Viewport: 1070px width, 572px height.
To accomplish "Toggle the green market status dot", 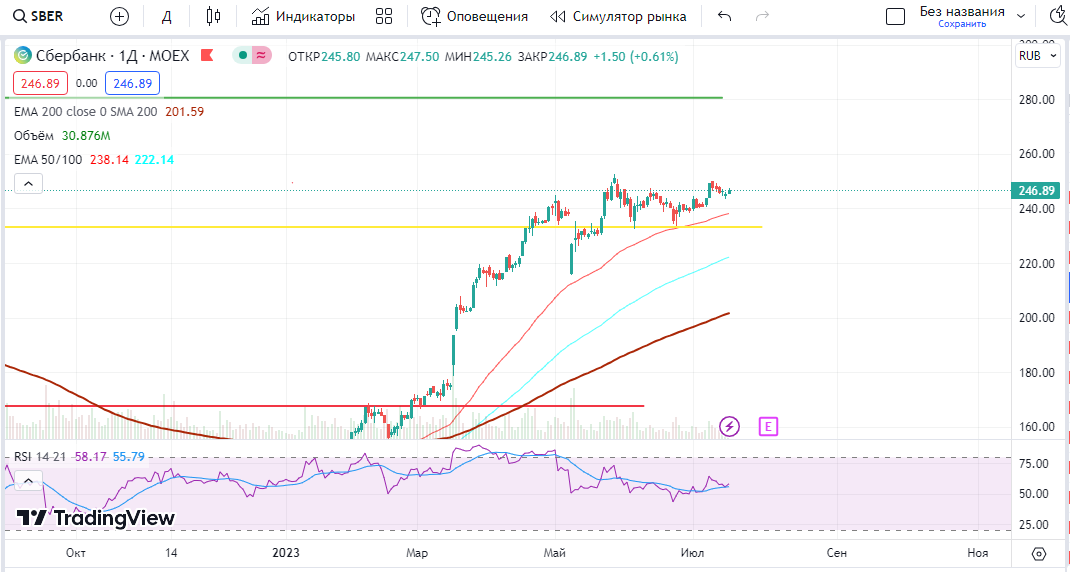I will 242,56.
